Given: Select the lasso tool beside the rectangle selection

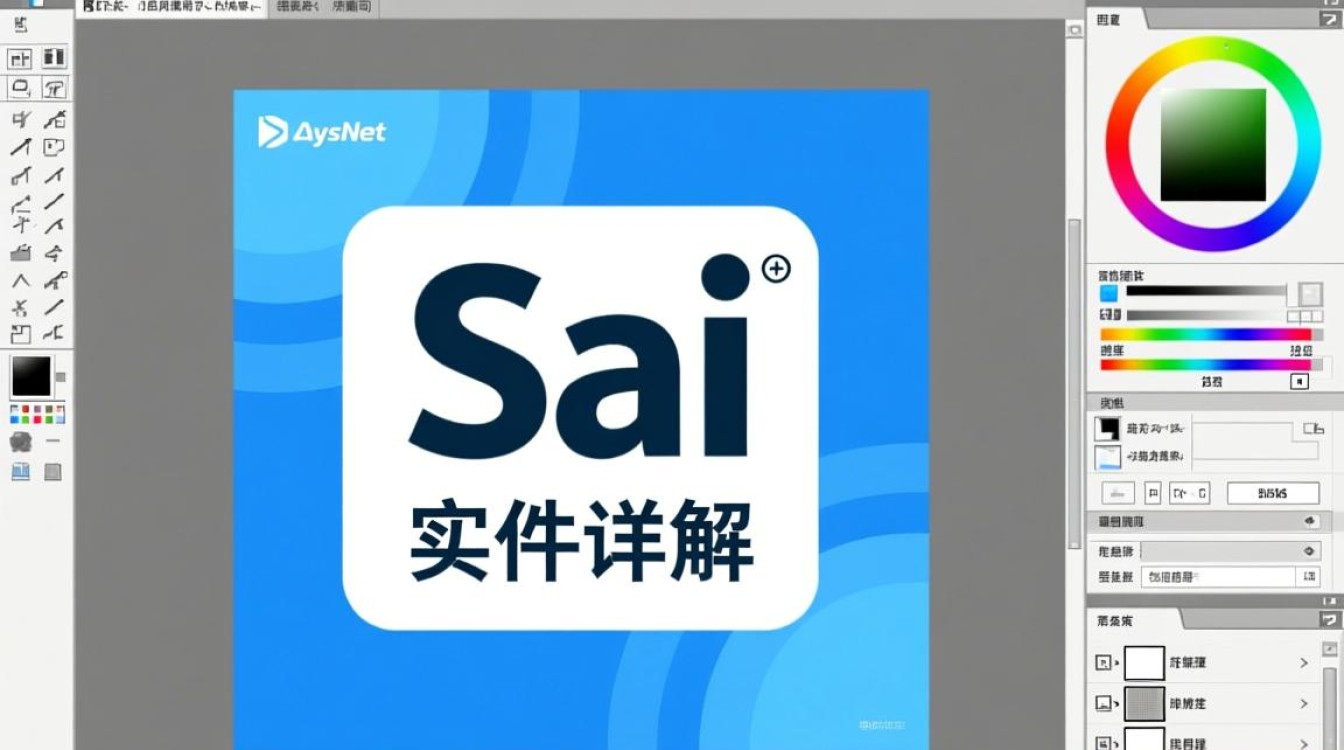Looking at the screenshot, I should (x=54, y=87).
